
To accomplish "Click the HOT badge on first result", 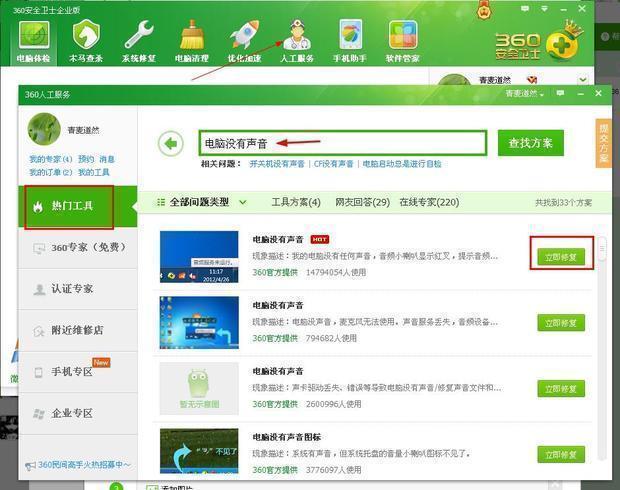I will tap(319, 239).
